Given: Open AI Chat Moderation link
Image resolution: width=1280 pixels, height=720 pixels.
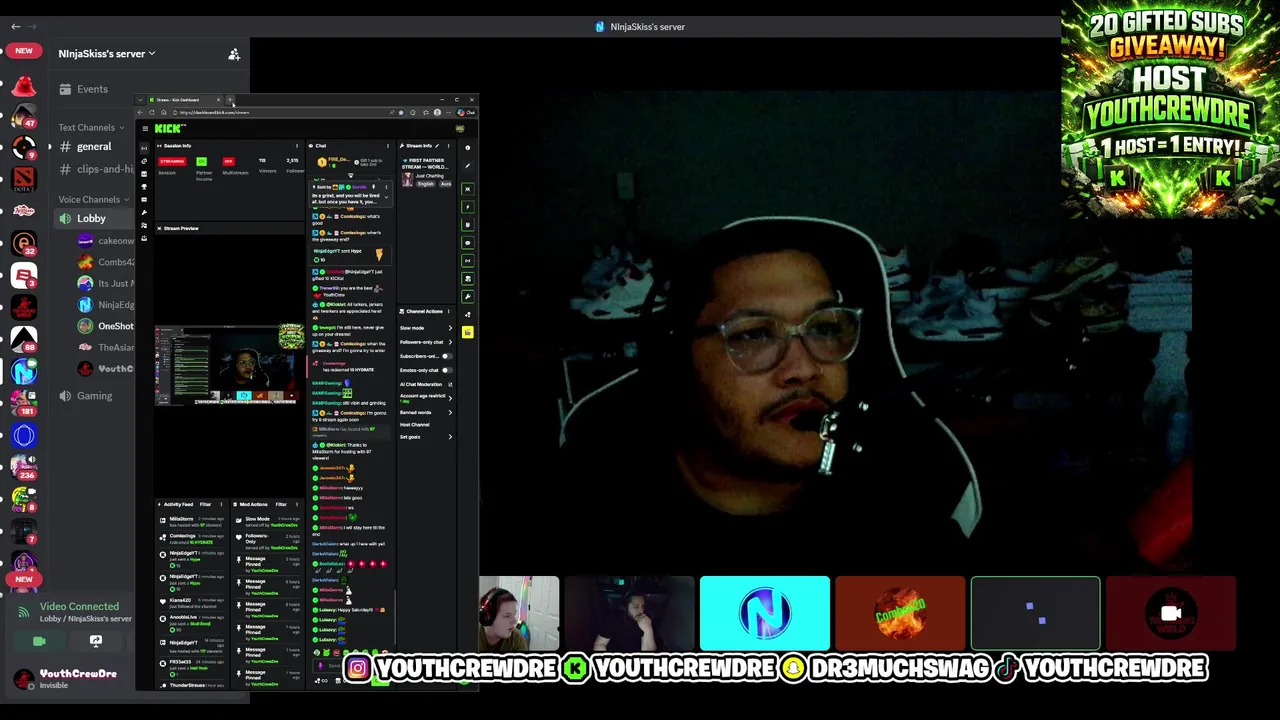Looking at the screenshot, I should [x=426, y=384].
